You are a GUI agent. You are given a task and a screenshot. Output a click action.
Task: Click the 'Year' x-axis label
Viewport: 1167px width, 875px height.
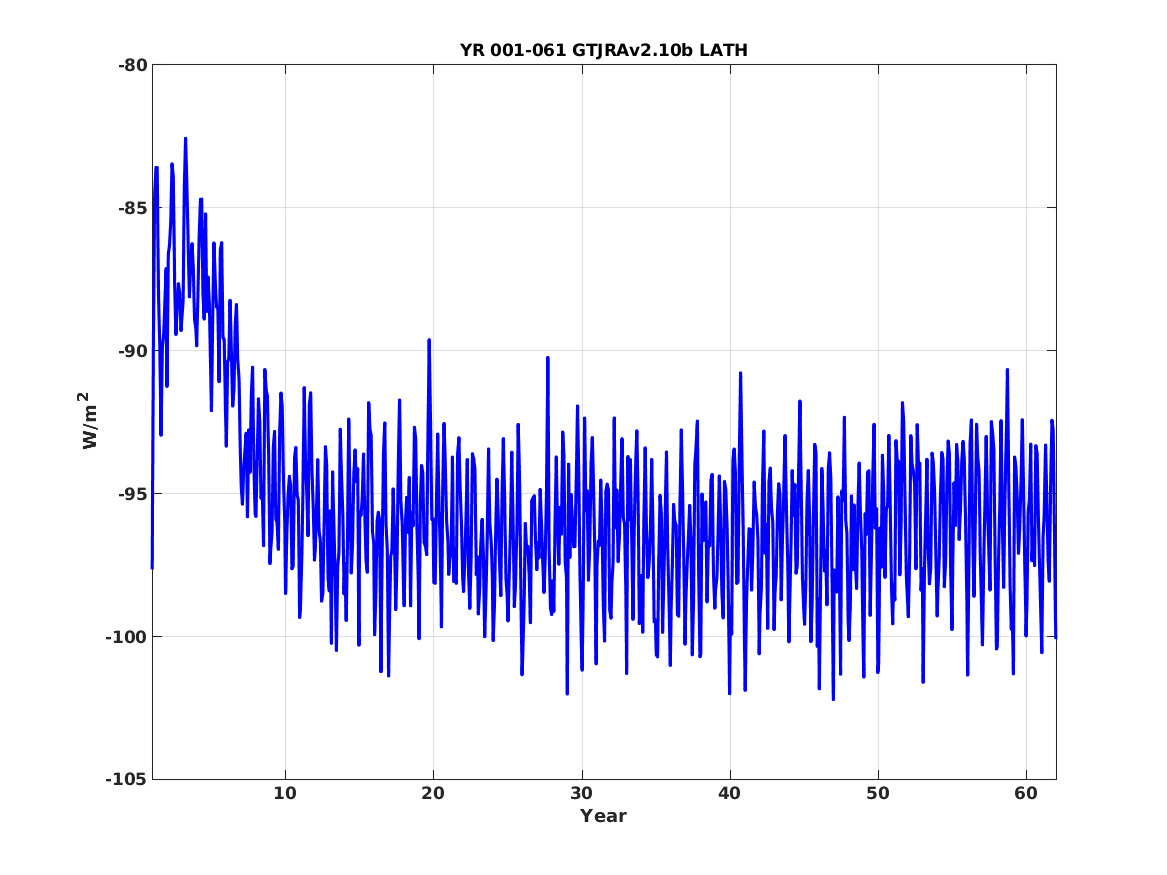(x=604, y=816)
